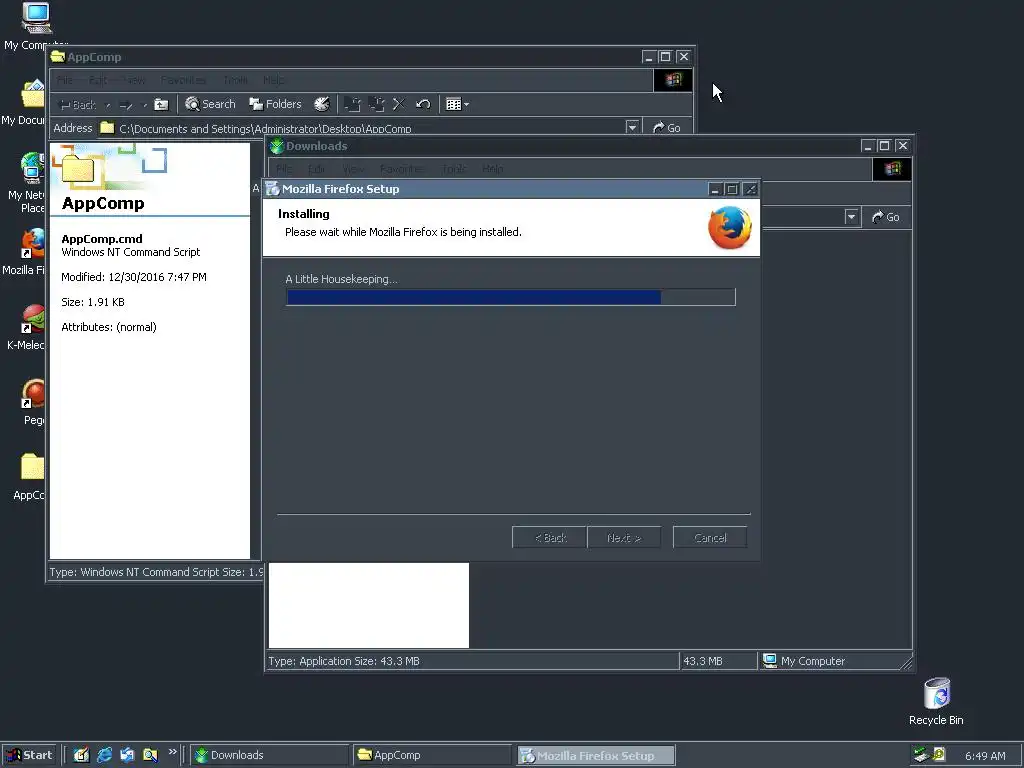Open Favorites menu in Downloads window
Image resolution: width=1024 pixels, height=768 pixels.
click(x=402, y=168)
